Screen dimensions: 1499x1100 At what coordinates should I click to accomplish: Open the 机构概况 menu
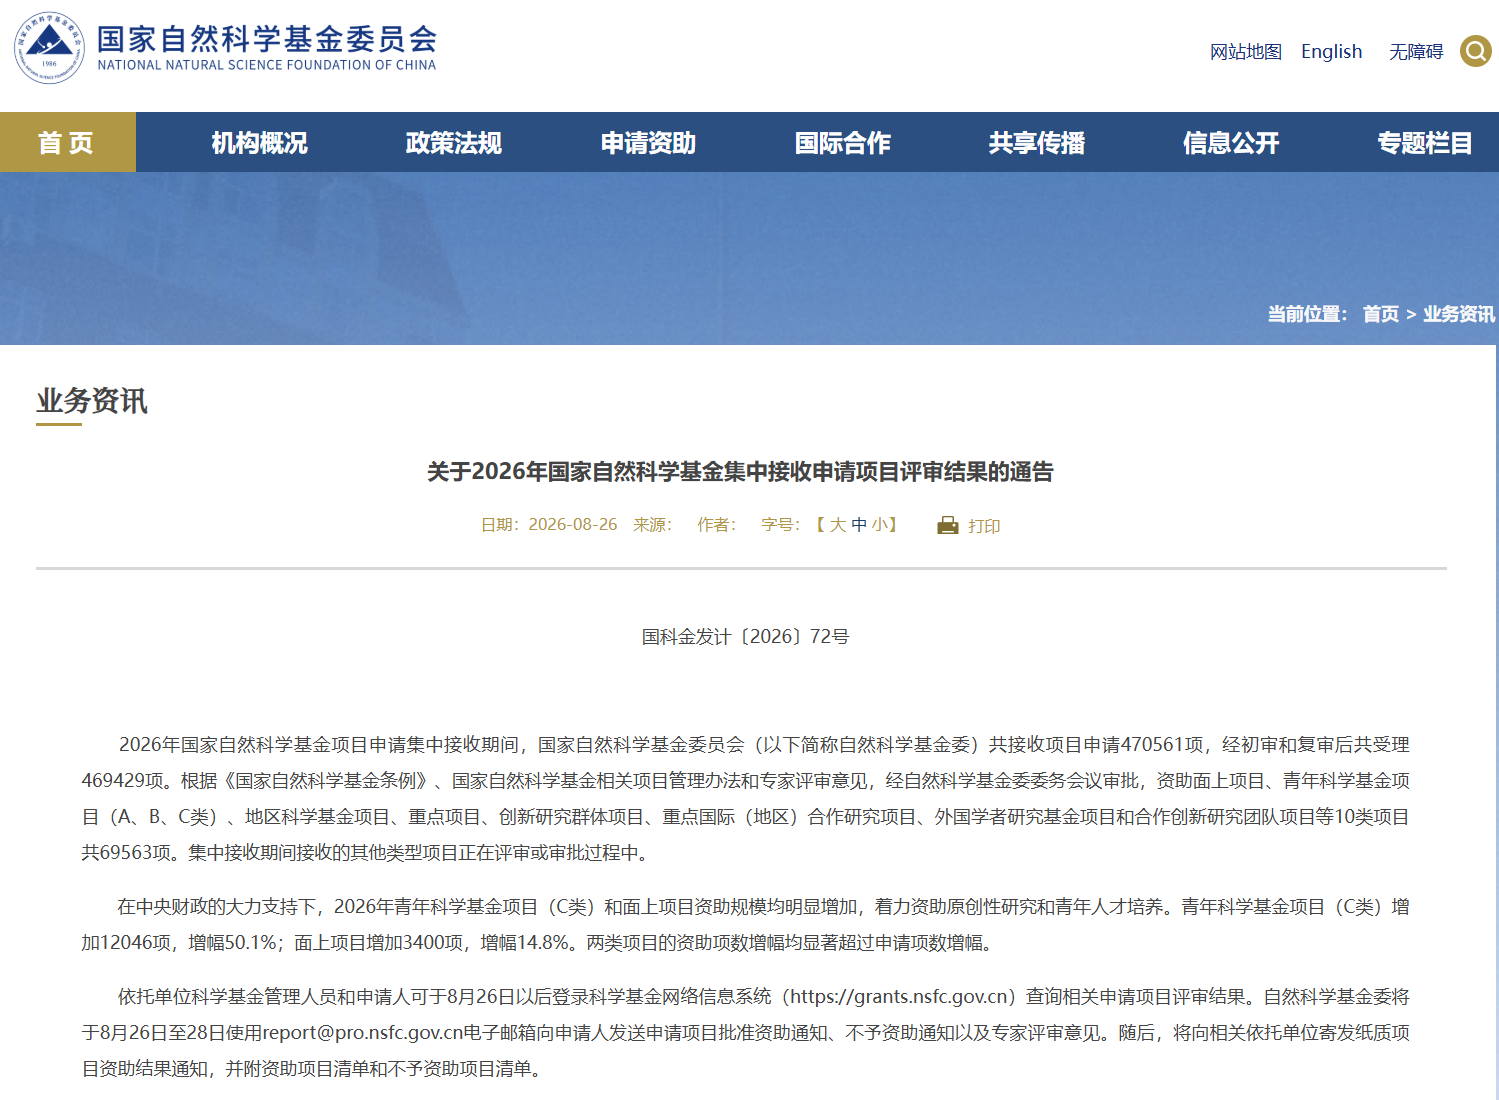click(x=259, y=143)
